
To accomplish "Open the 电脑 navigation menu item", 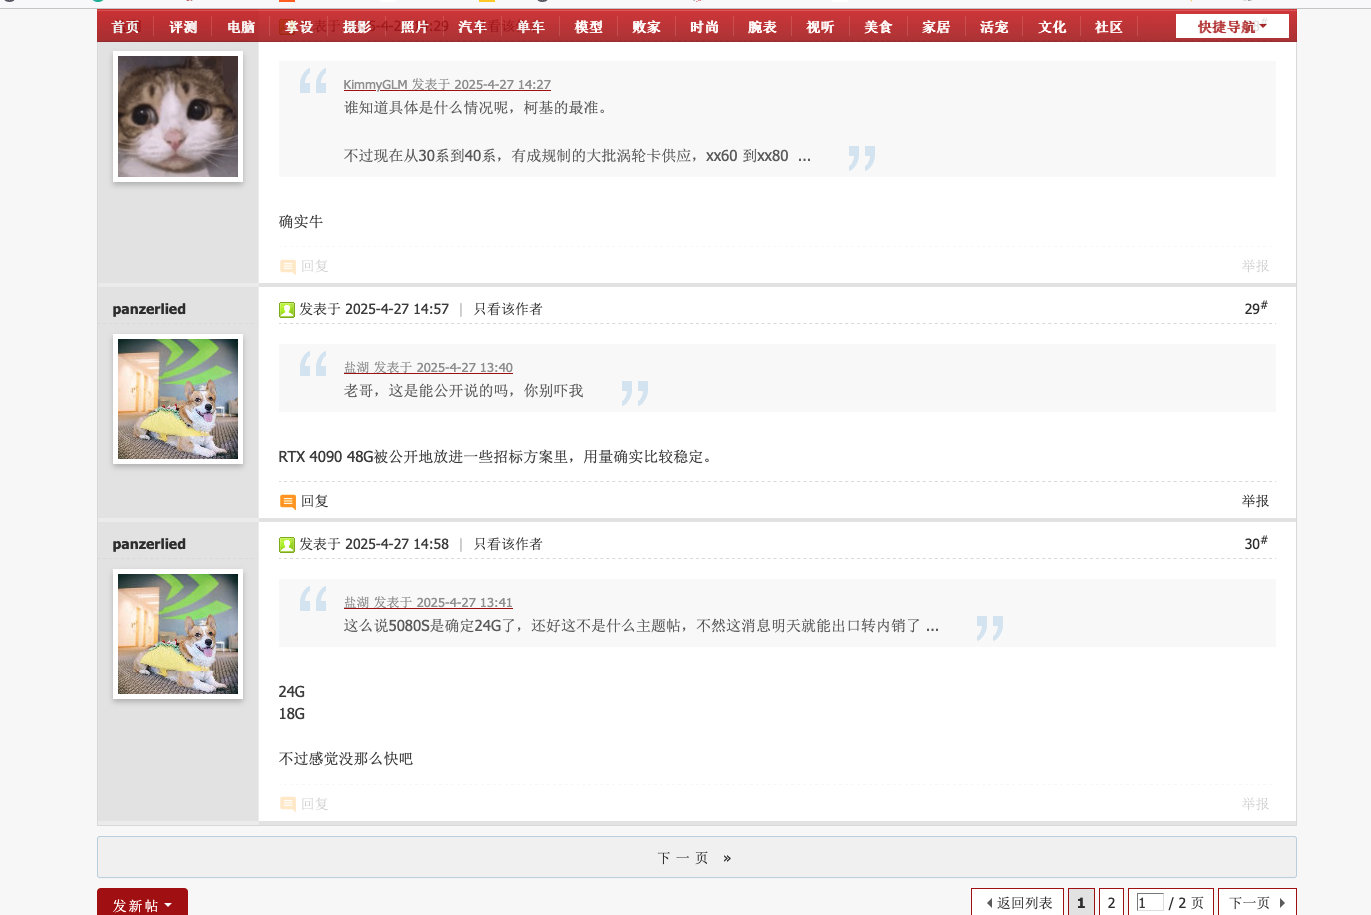I will click(x=241, y=27).
